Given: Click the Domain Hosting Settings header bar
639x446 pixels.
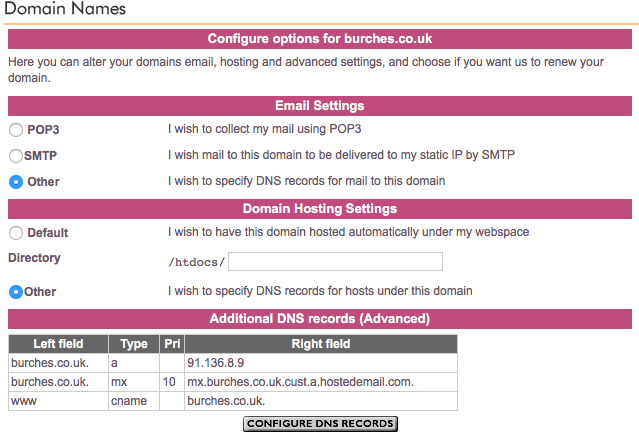Looking at the screenshot, I should click(319, 209).
